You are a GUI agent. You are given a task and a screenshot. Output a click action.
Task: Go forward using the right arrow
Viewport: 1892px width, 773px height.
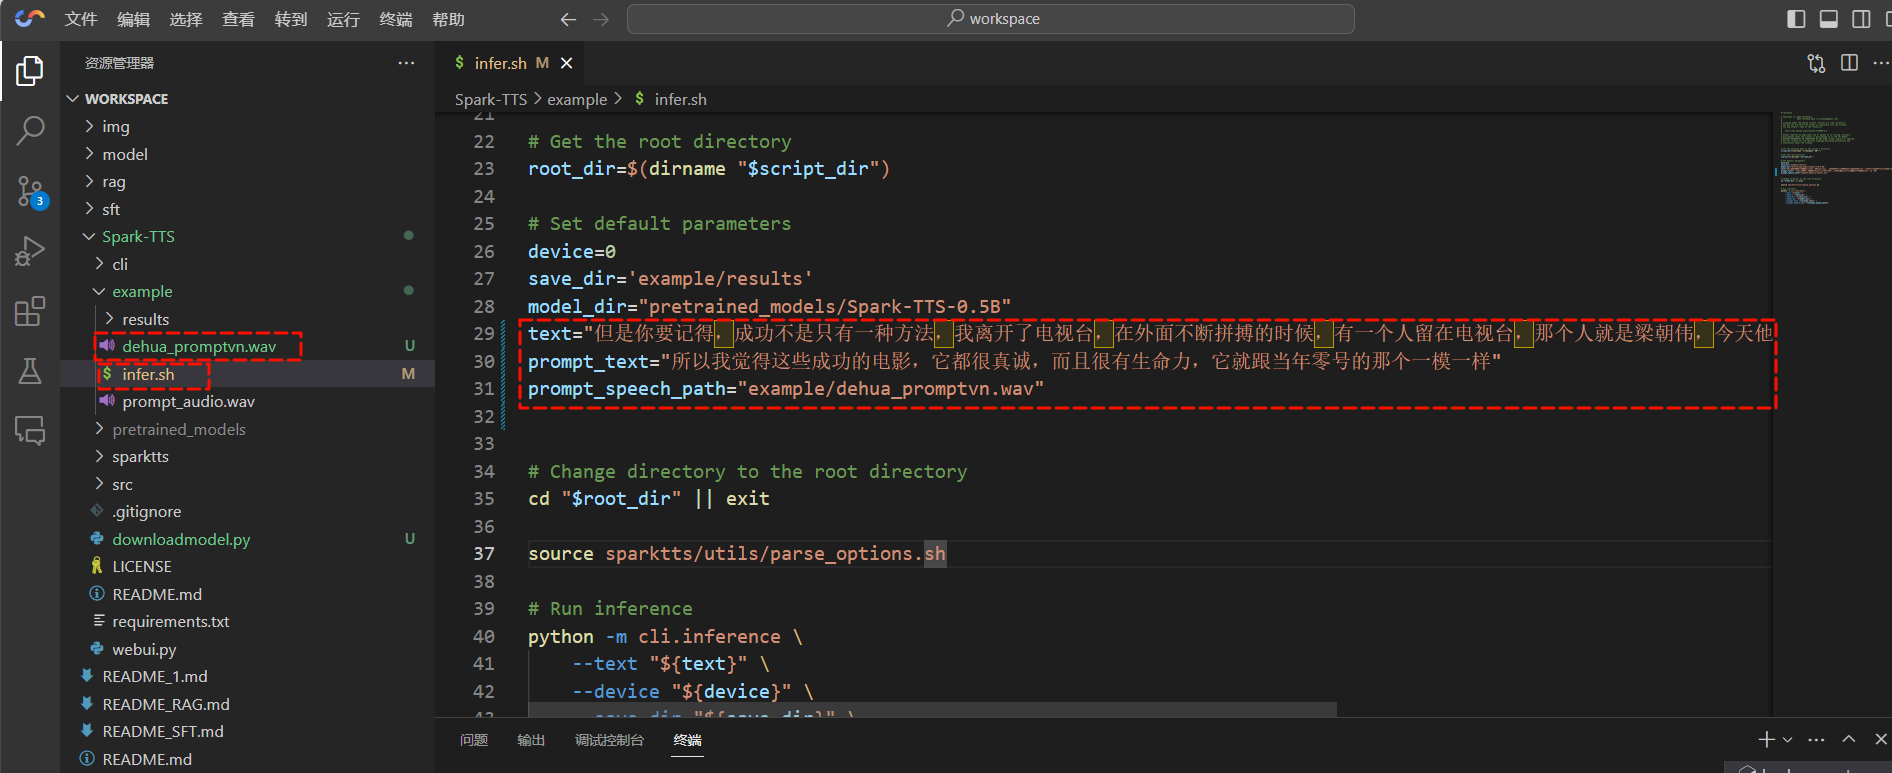tap(601, 19)
